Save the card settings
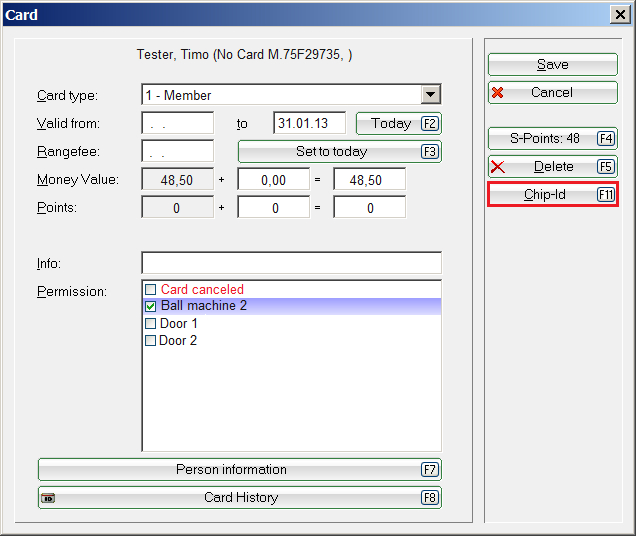This screenshot has width=636, height=536. tap(552, 65)
